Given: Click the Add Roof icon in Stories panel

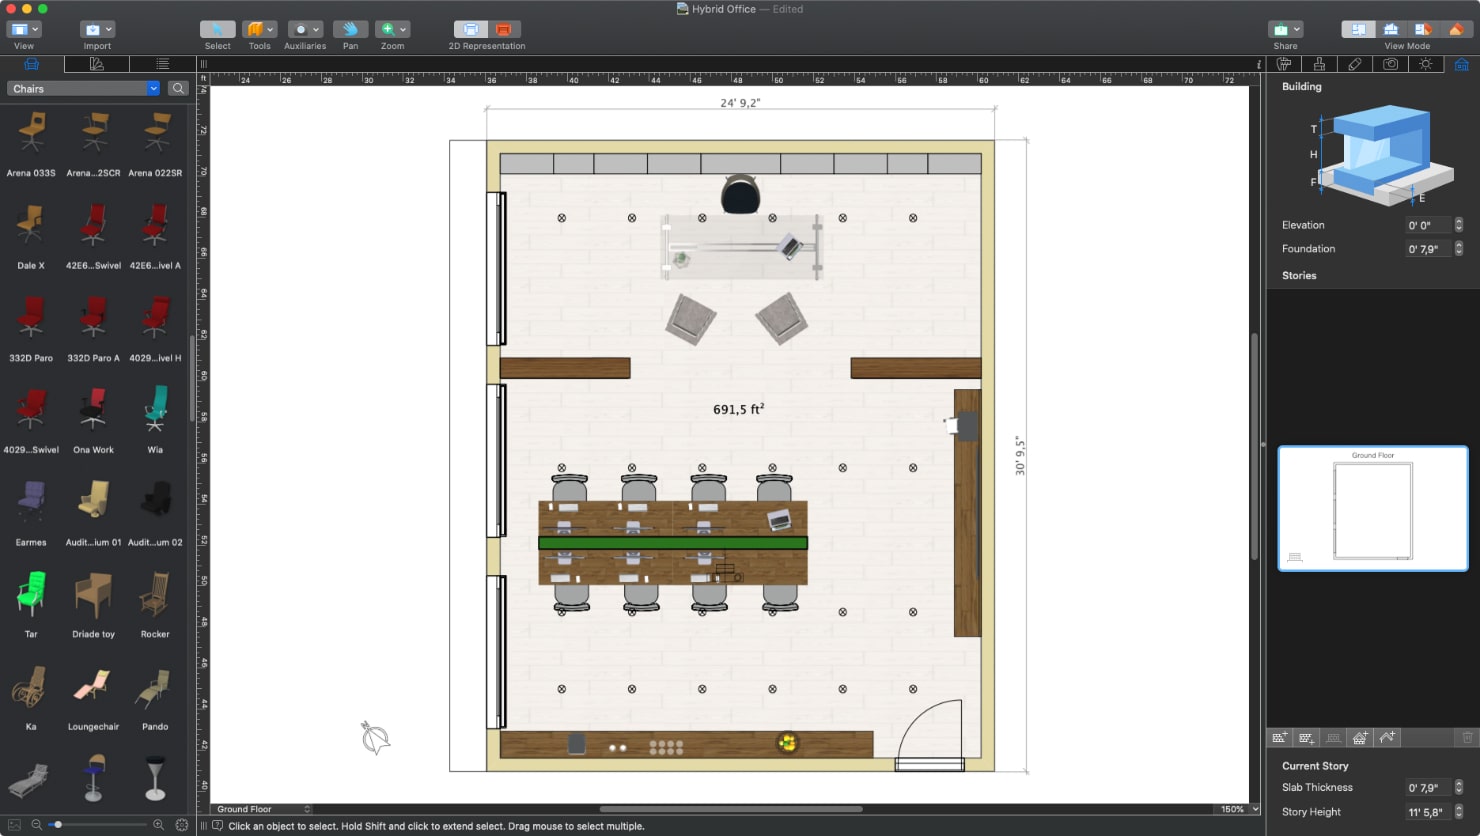Looking at the screenshot, I should [1387, 738].
